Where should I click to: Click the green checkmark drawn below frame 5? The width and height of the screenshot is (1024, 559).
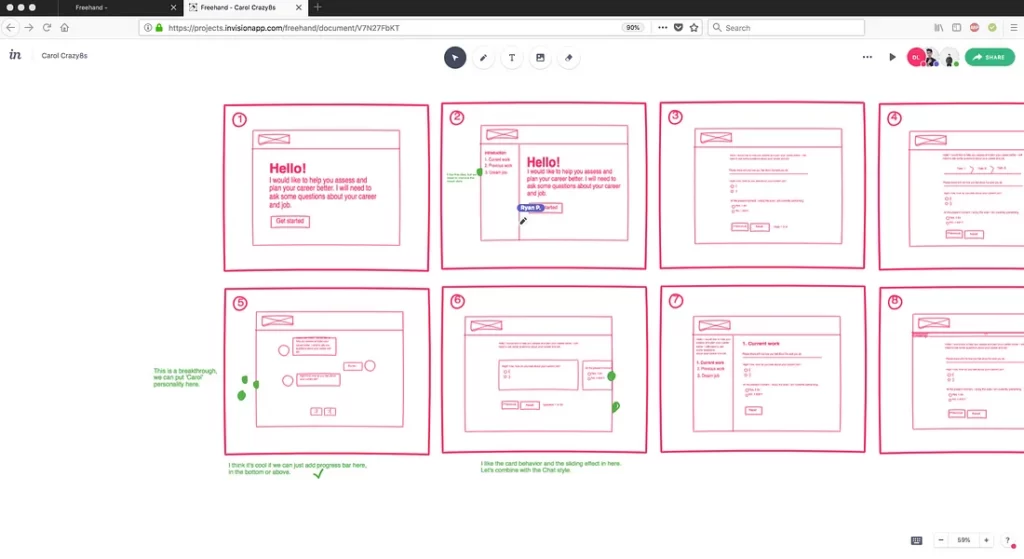(x=318, y=473)
